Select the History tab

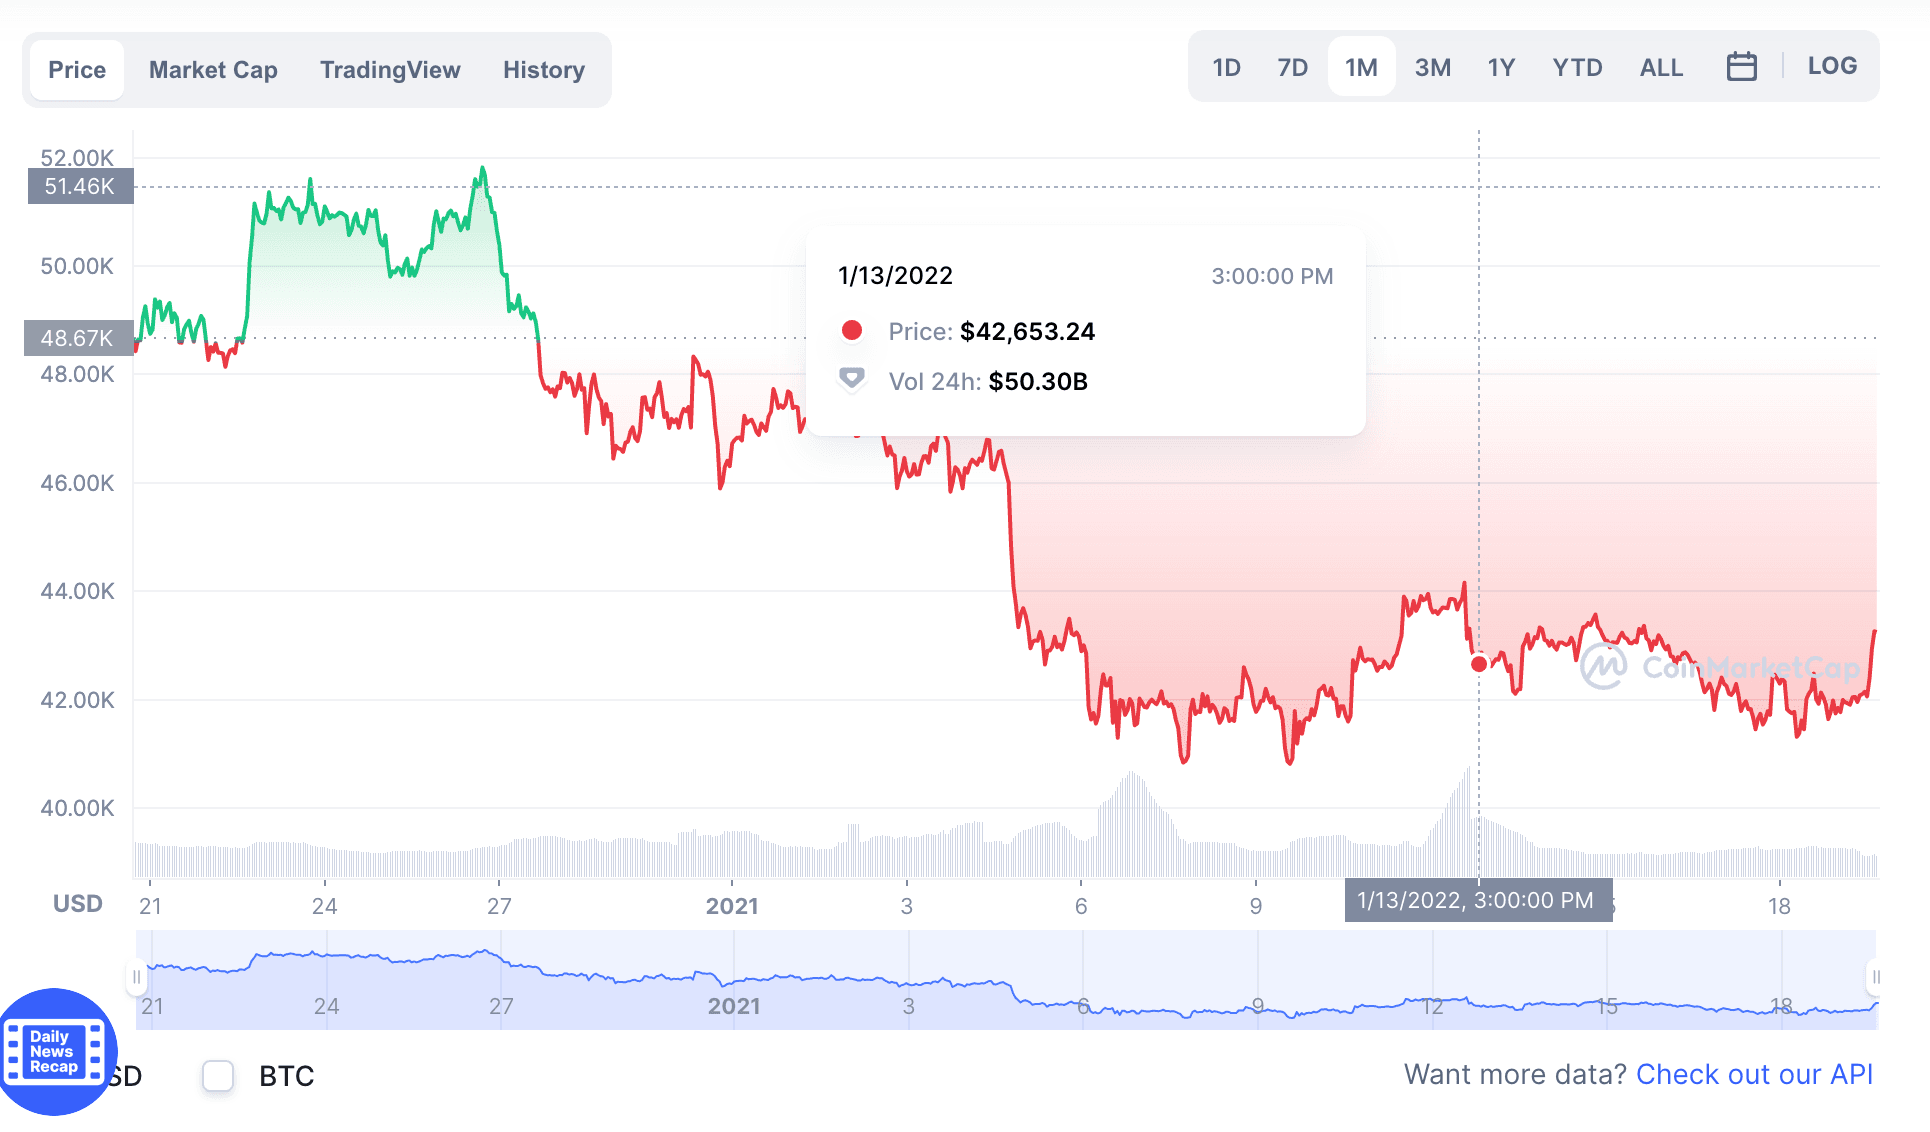pyautogui.click(x=544, y=70)
